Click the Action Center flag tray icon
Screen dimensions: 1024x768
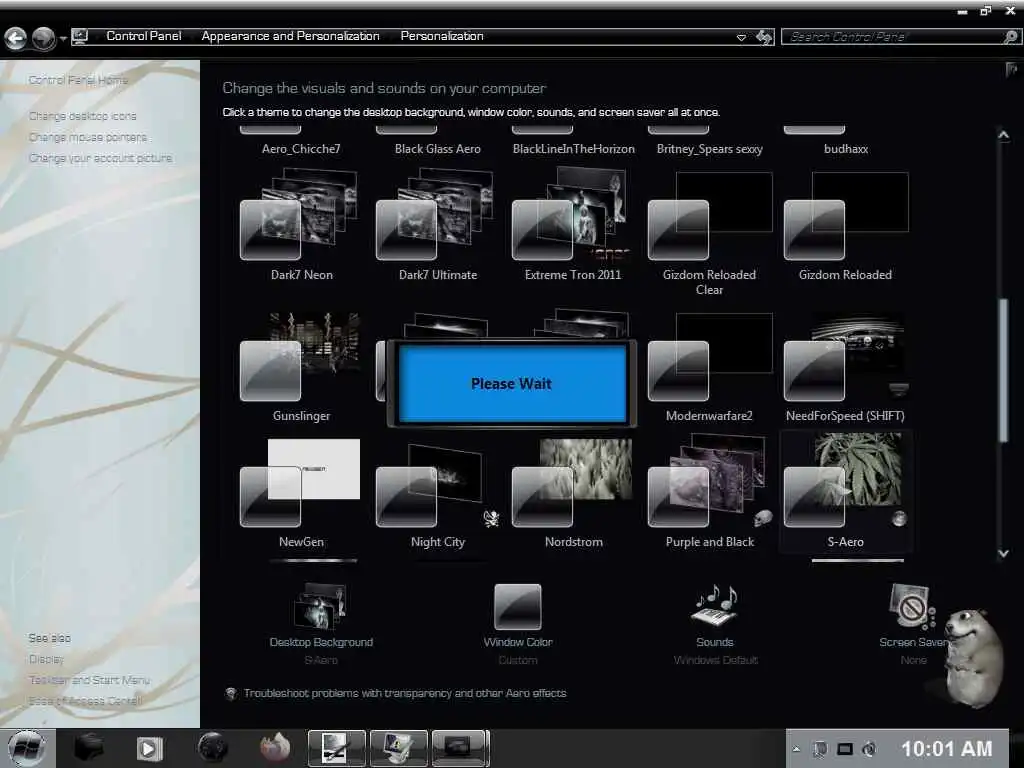[820, 749]
